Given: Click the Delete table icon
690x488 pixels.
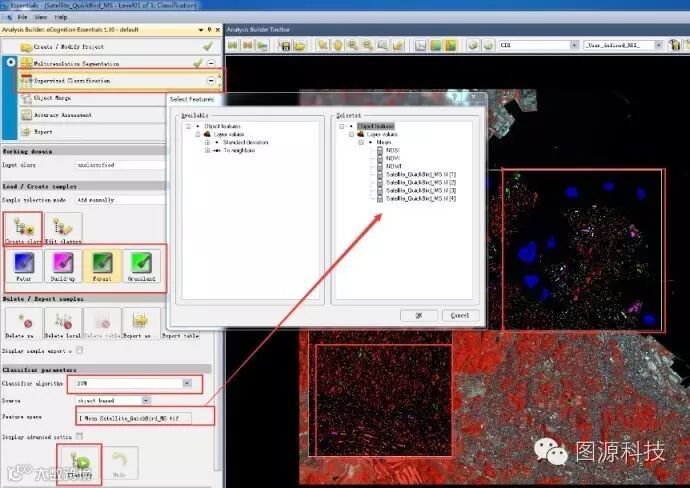Looking at the screenshot, I should coord(102,323).
